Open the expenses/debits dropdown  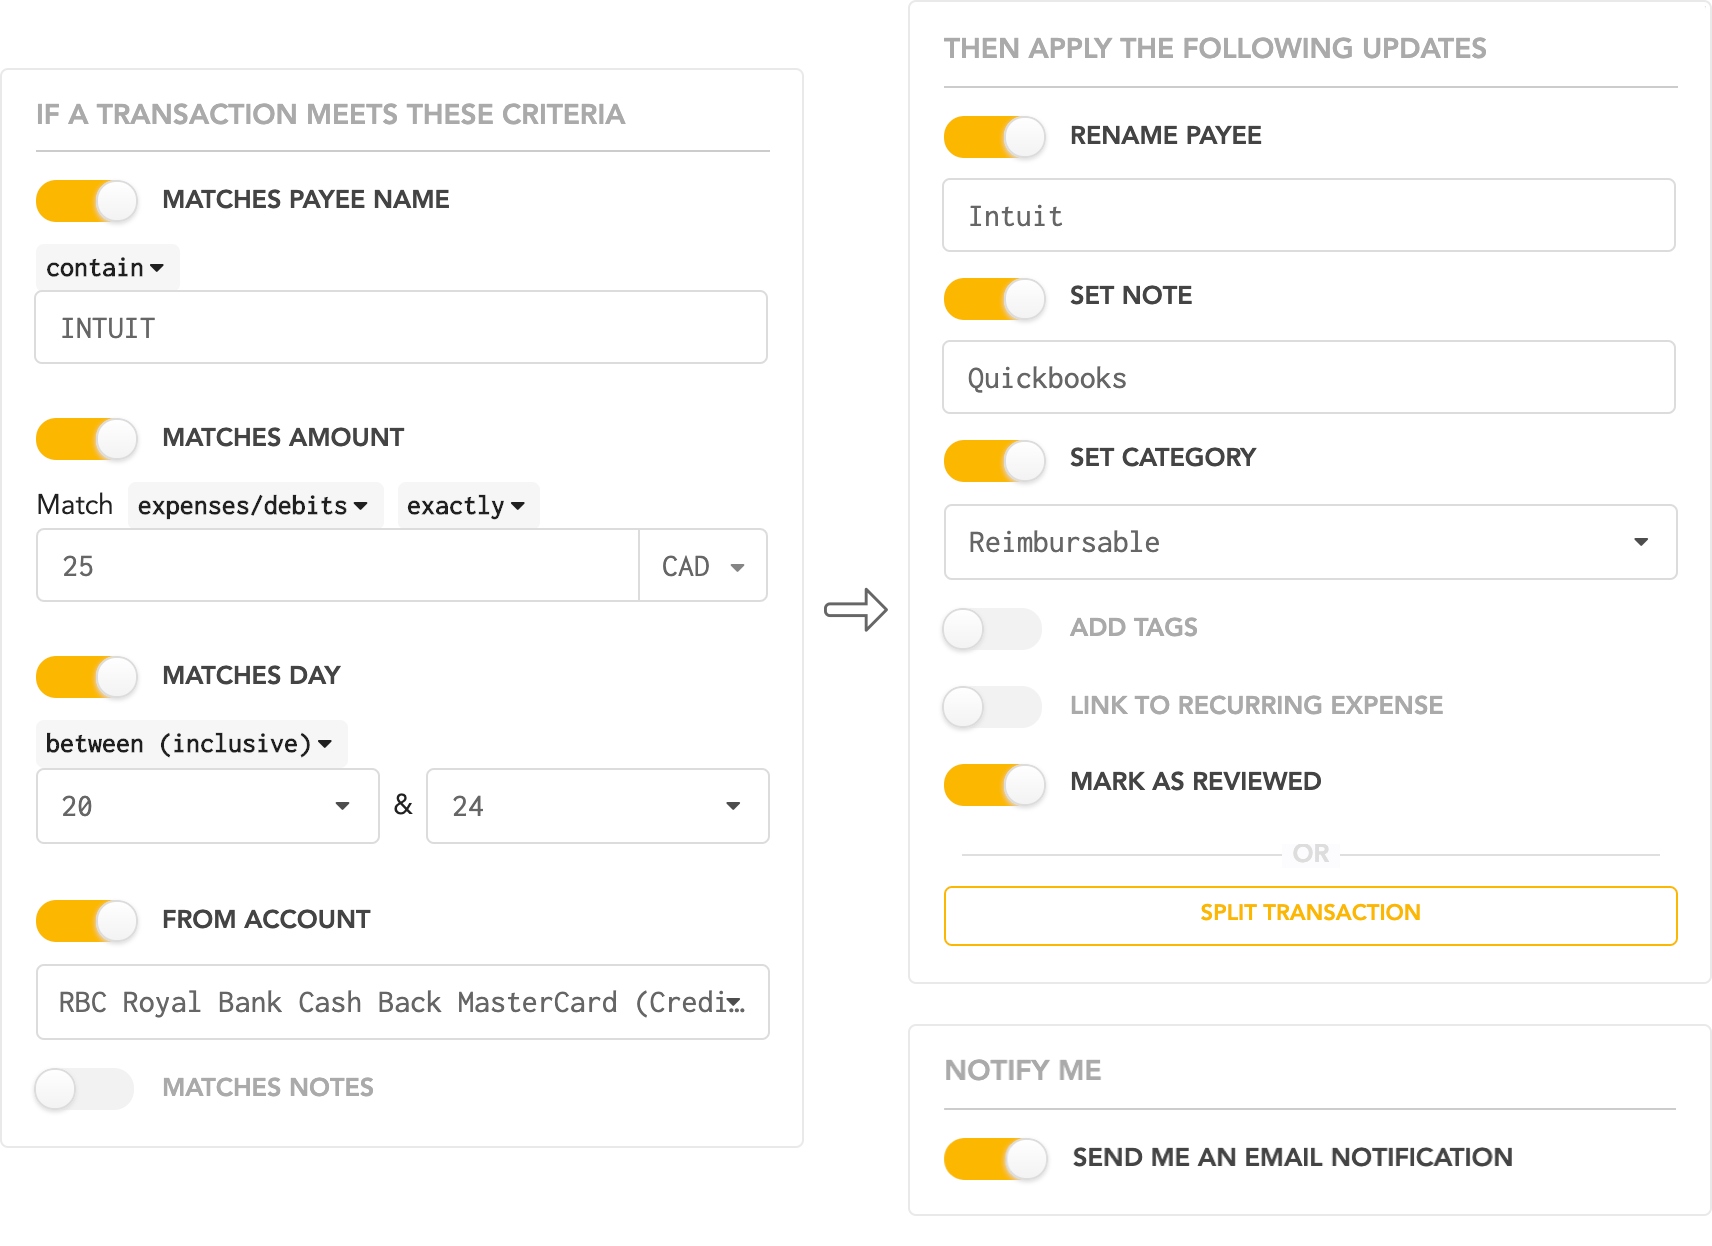(255, 506)
